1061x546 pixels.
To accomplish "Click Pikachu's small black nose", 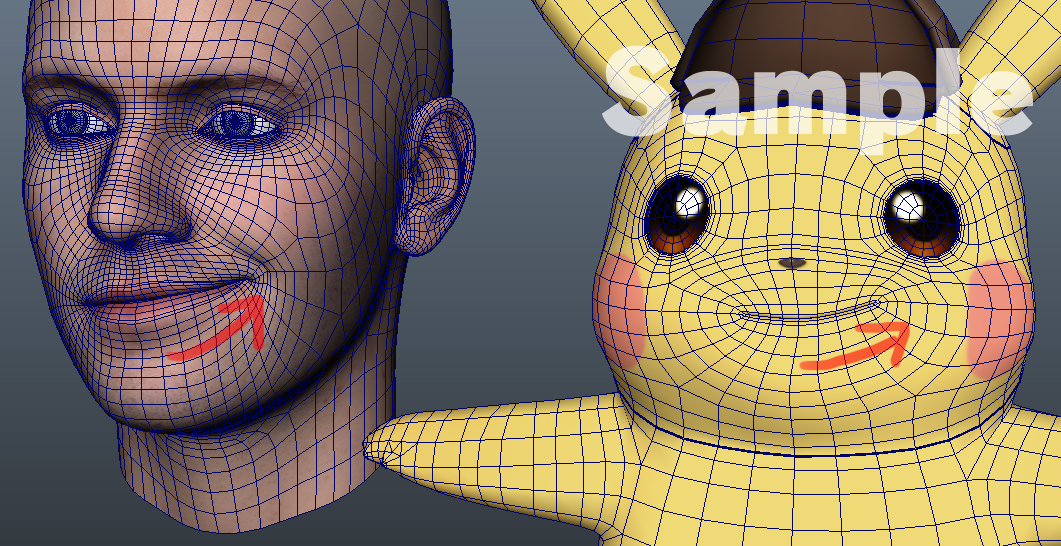I will (792, 263).
